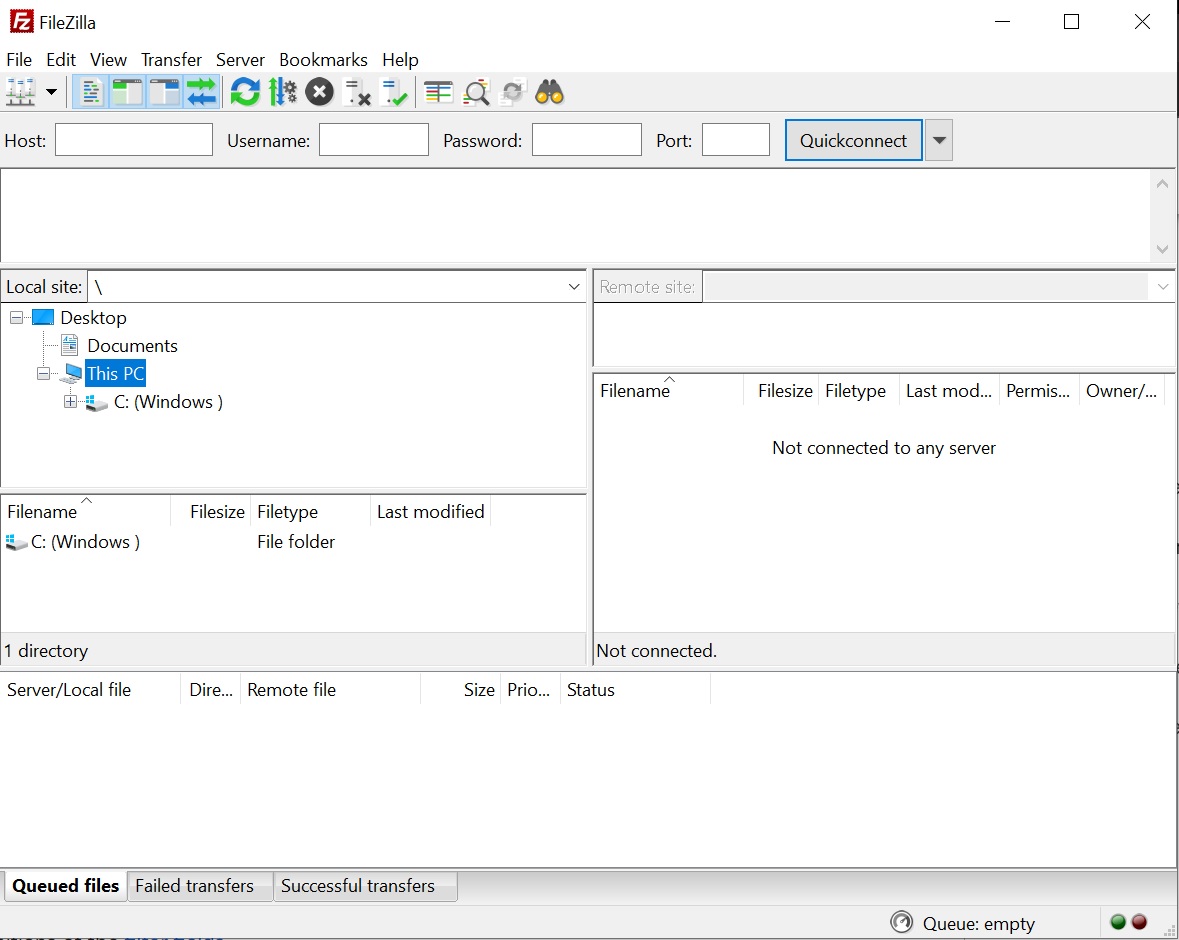Sort local list by Filename column
The height and width of the screenshot is (940, 1179).
pyautogui.click(x=86, y=511)
